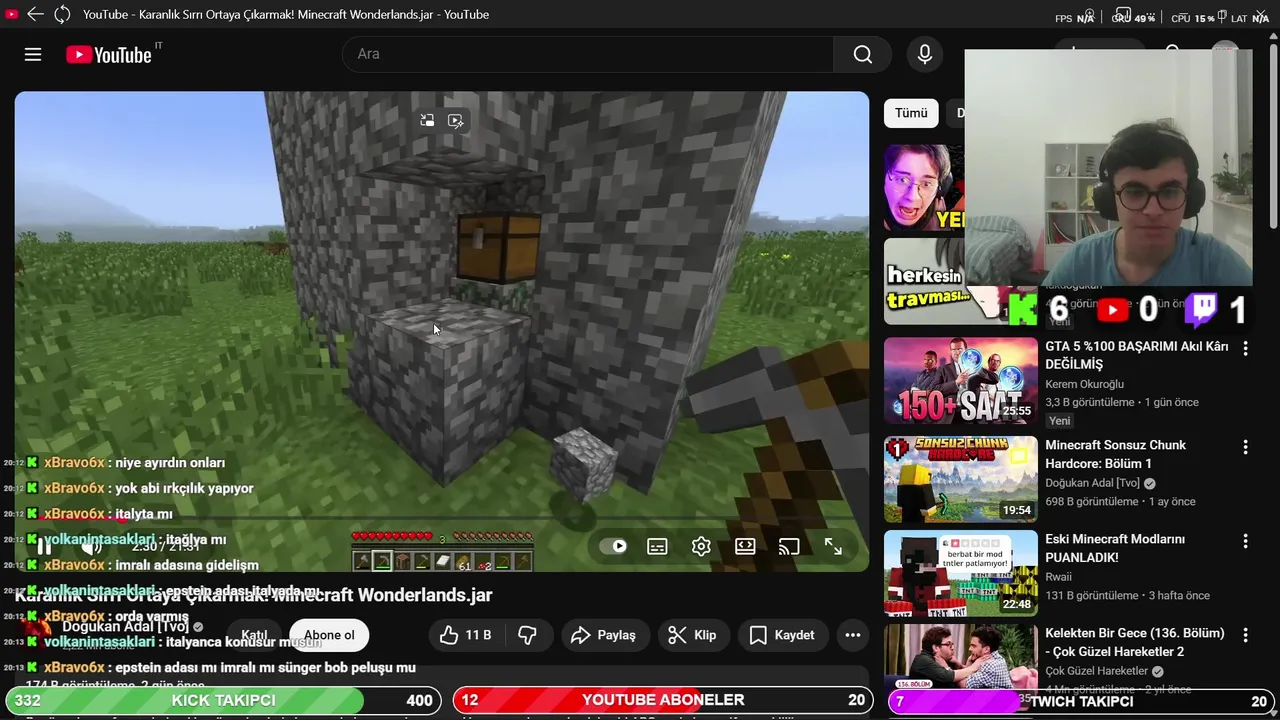Screen dimensions: 1280x720
Task: Visit the Kerem Okuroğlu channel name
Action: (x=1085, y=384)
